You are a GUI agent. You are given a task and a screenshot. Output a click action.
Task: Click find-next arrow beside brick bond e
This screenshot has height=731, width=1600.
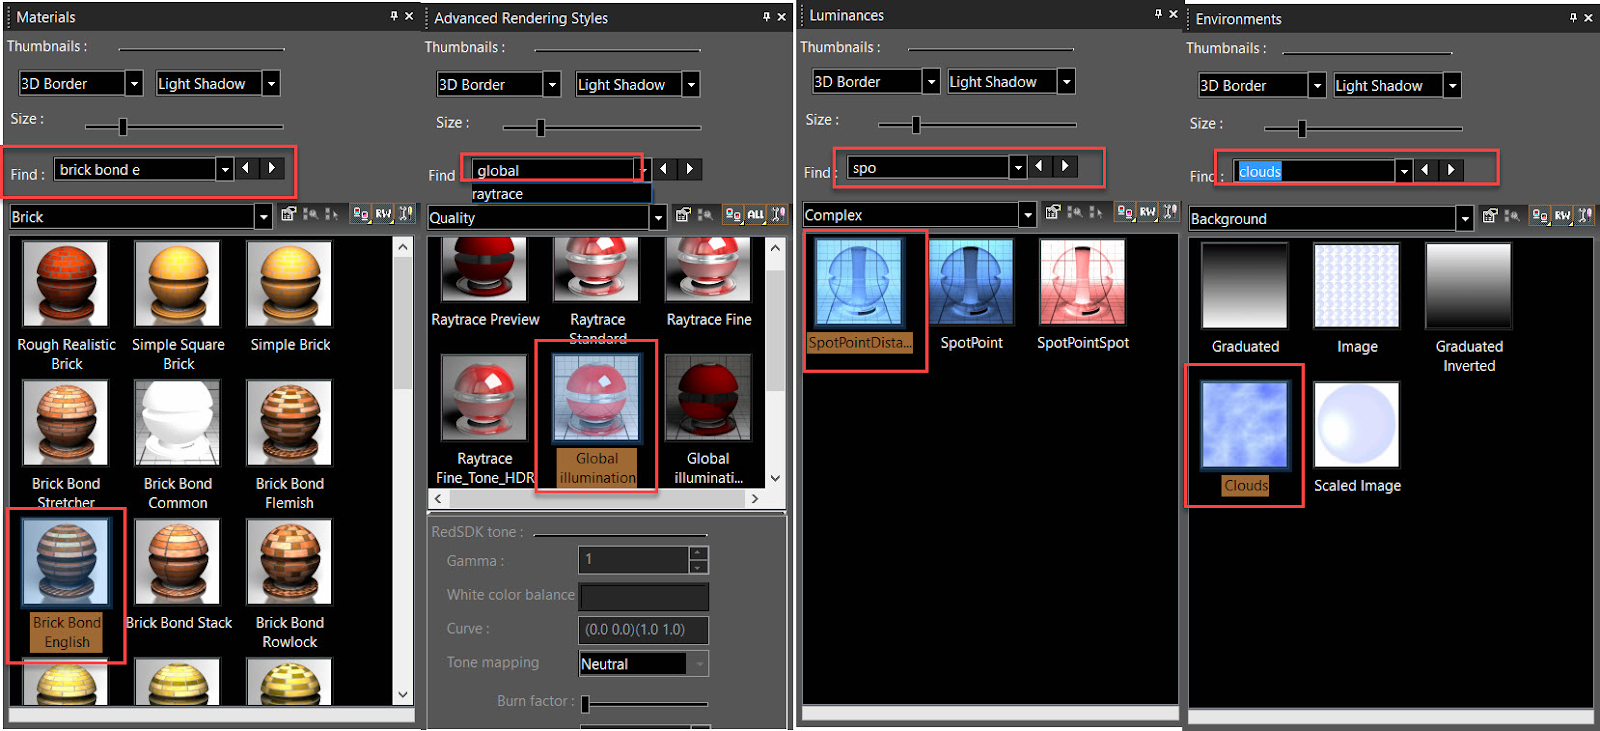(272, 168)
